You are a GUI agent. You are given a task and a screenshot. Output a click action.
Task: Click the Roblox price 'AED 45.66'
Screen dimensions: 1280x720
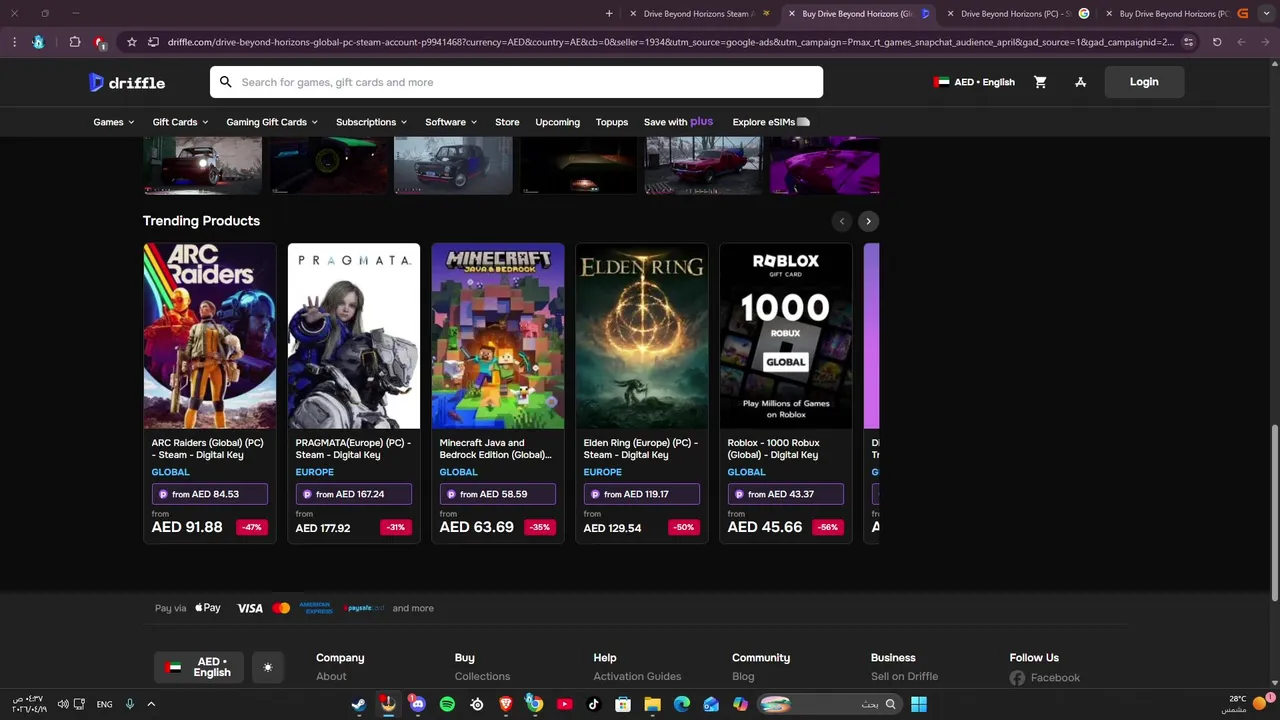[765, 527]
